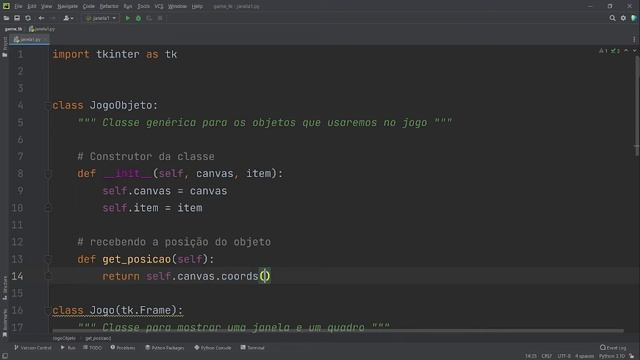
Task: Open the Event Log
Action: pyautogui.click(x=613, y=348)
